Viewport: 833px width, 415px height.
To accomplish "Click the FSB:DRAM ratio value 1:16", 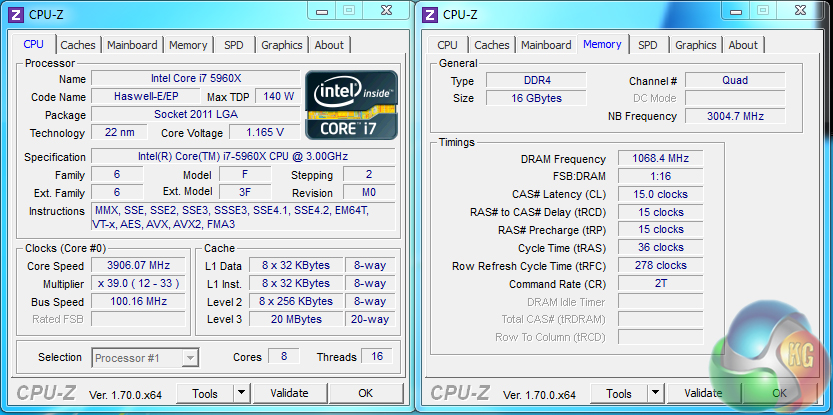I will [x=660, y=176].
